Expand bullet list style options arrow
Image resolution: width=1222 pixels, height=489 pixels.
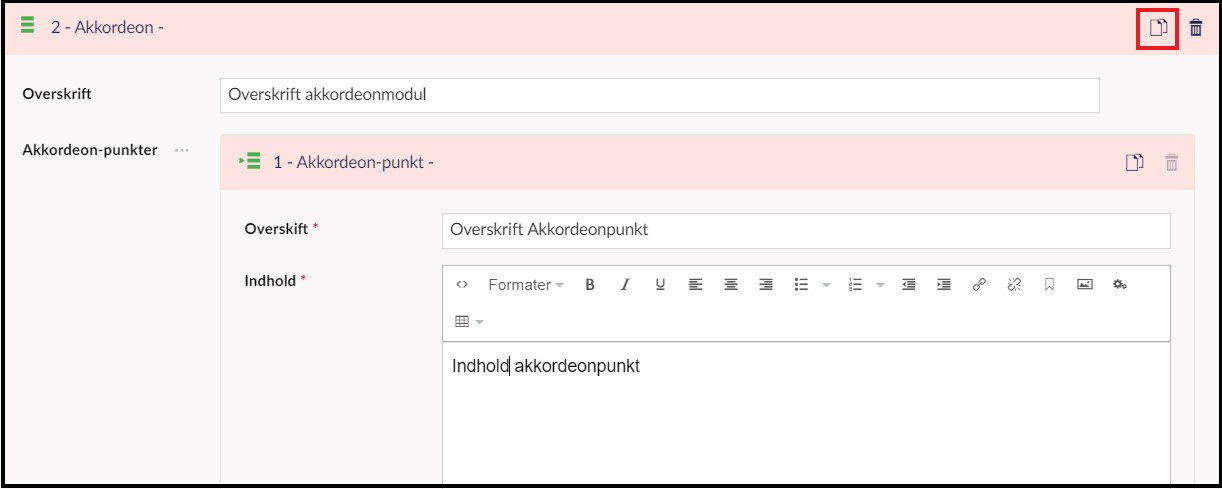pyautogui.click(x=826, y=285)
